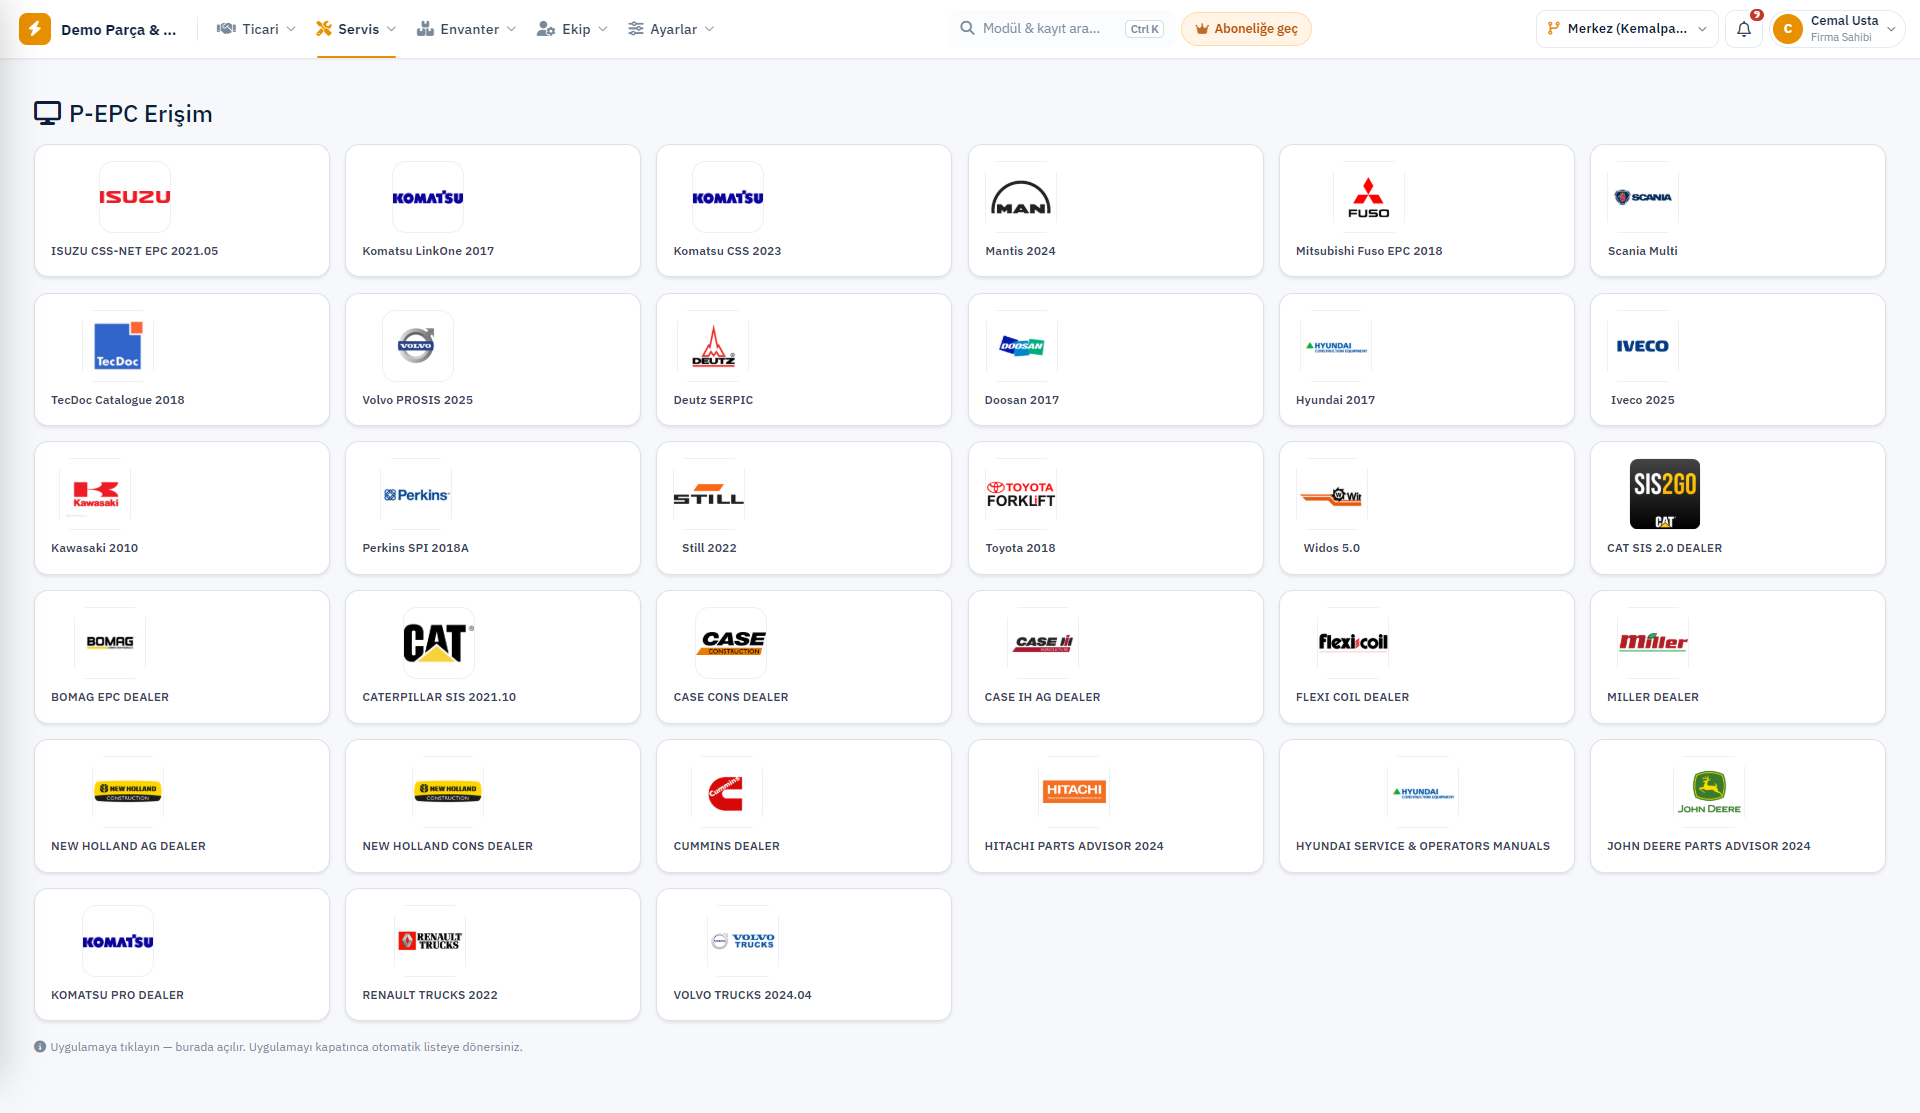Open the Widos 5.0 logo
Viewport: 1920px width, 1113px height.
1332,494
